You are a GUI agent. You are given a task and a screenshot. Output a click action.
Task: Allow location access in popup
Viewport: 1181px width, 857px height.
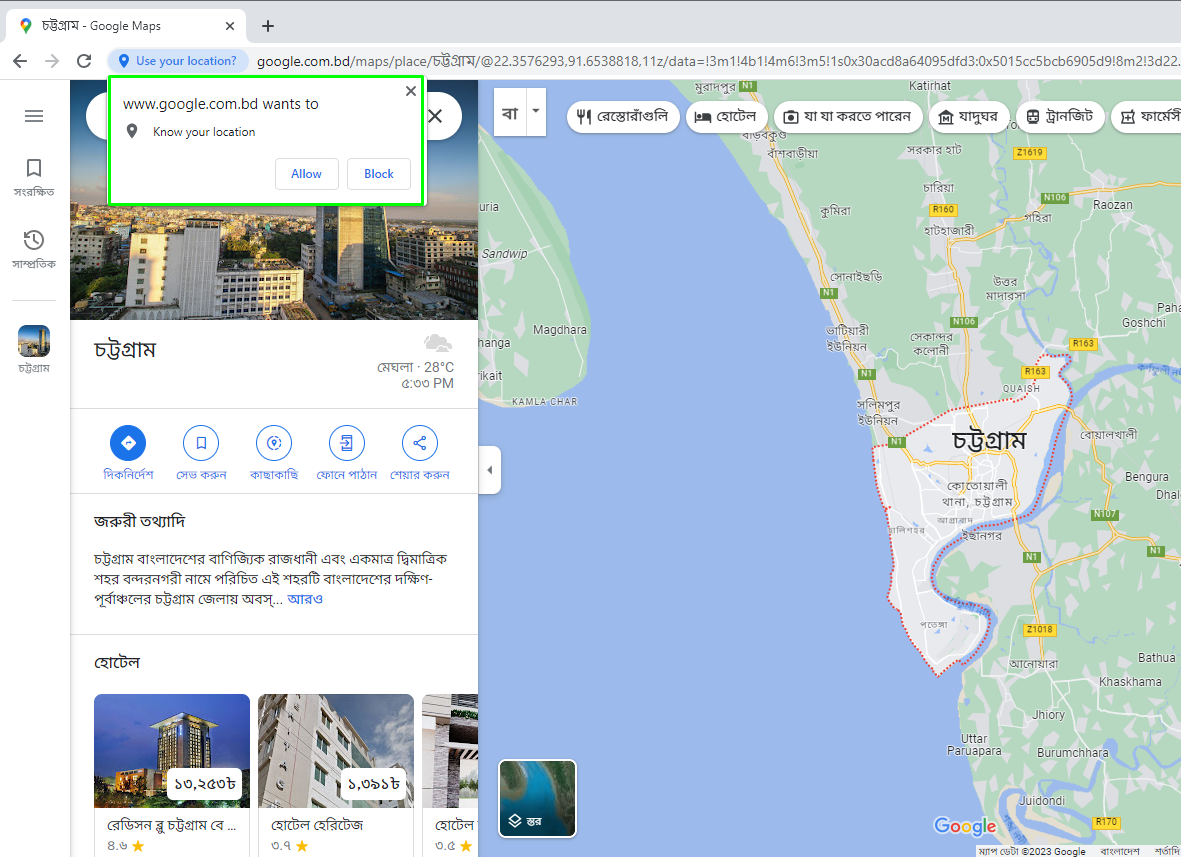click(307, 174)
